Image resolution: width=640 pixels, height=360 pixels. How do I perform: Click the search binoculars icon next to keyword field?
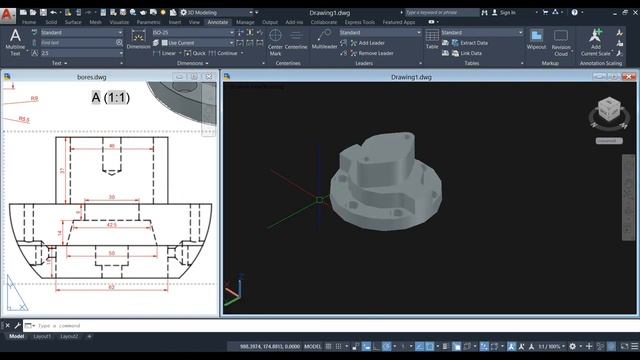[484, 13]
